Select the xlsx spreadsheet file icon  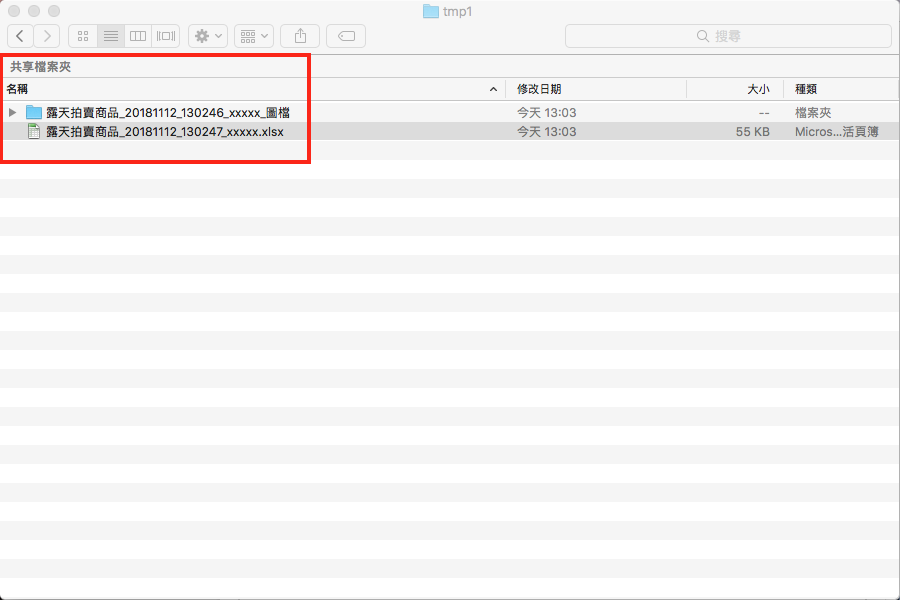(33, 131)
